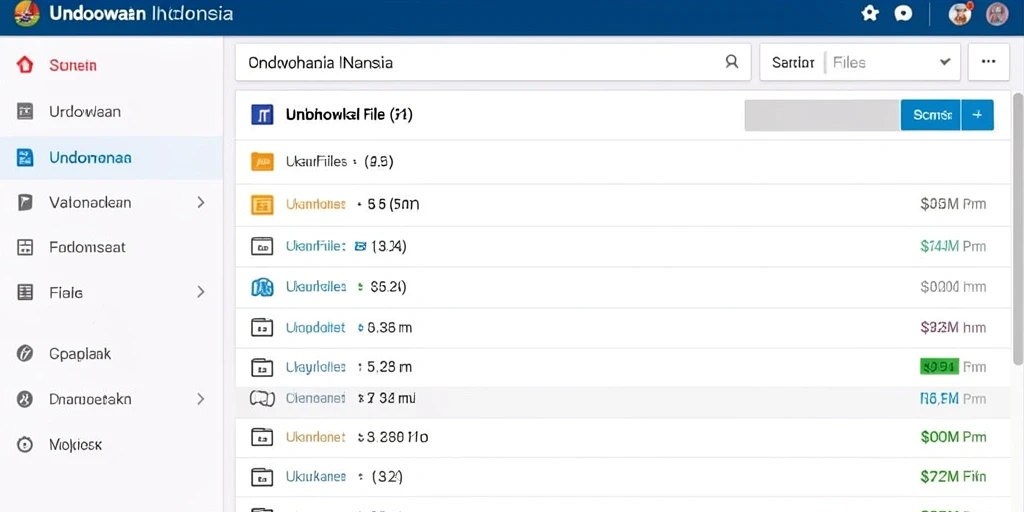Screen dimensions: 1024x512
Task: Click Undoowaan Indonsia header title
Action: tap(141, 13)
